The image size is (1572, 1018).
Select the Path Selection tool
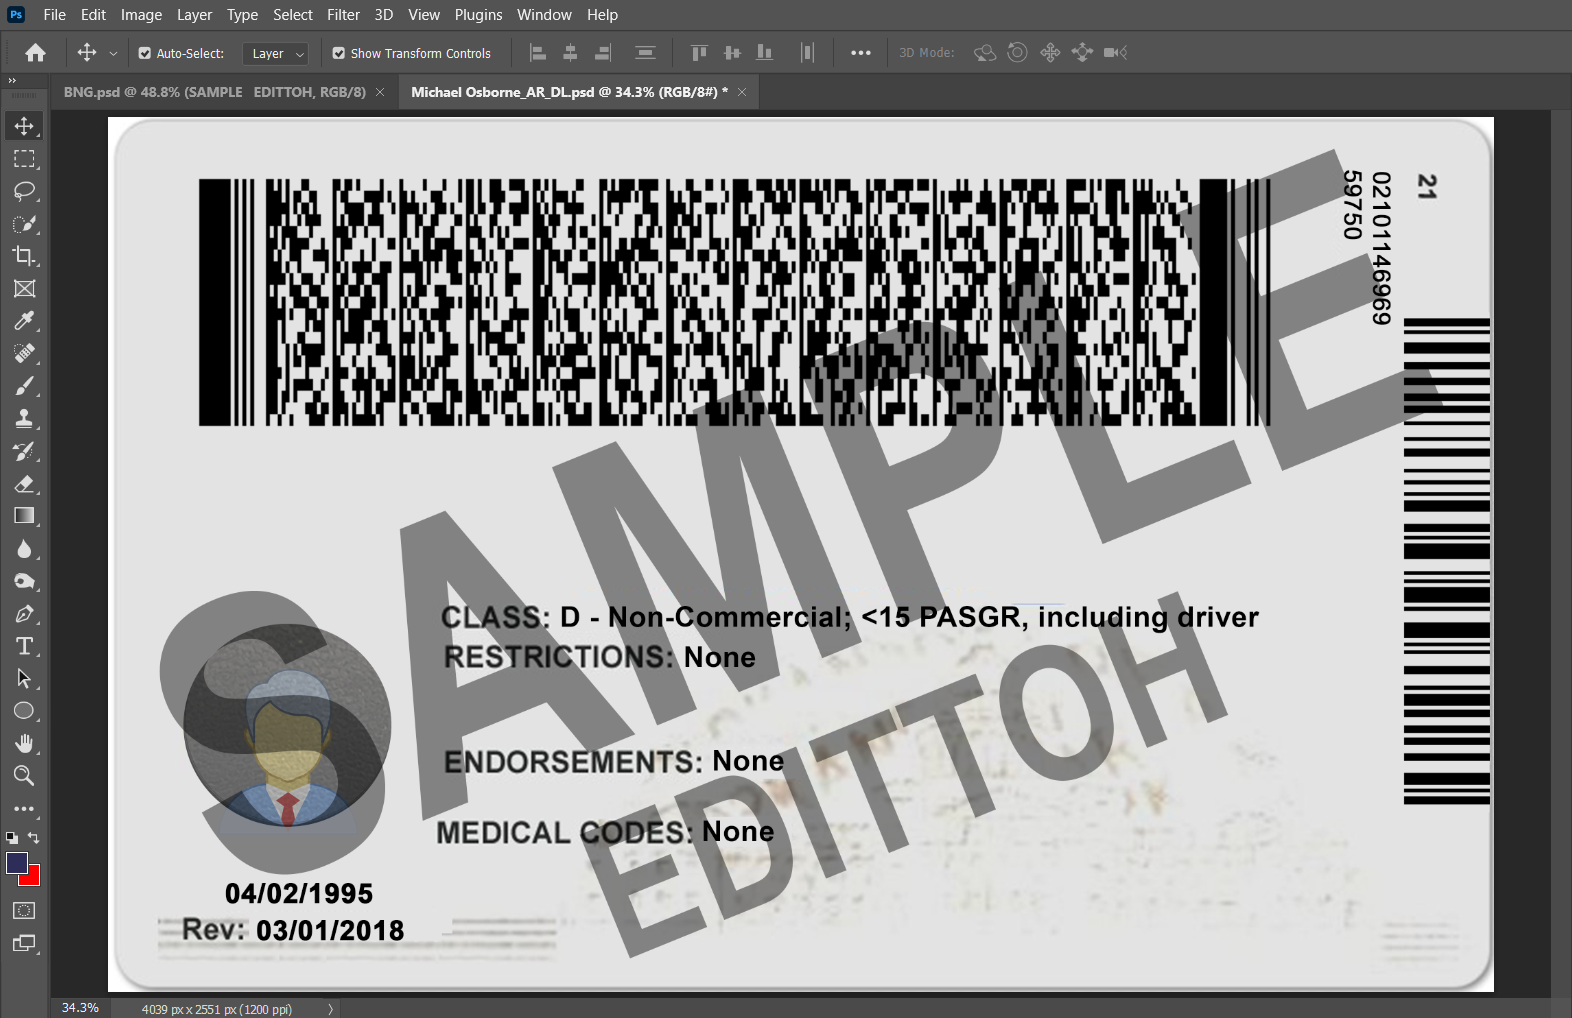click(24, 679)
